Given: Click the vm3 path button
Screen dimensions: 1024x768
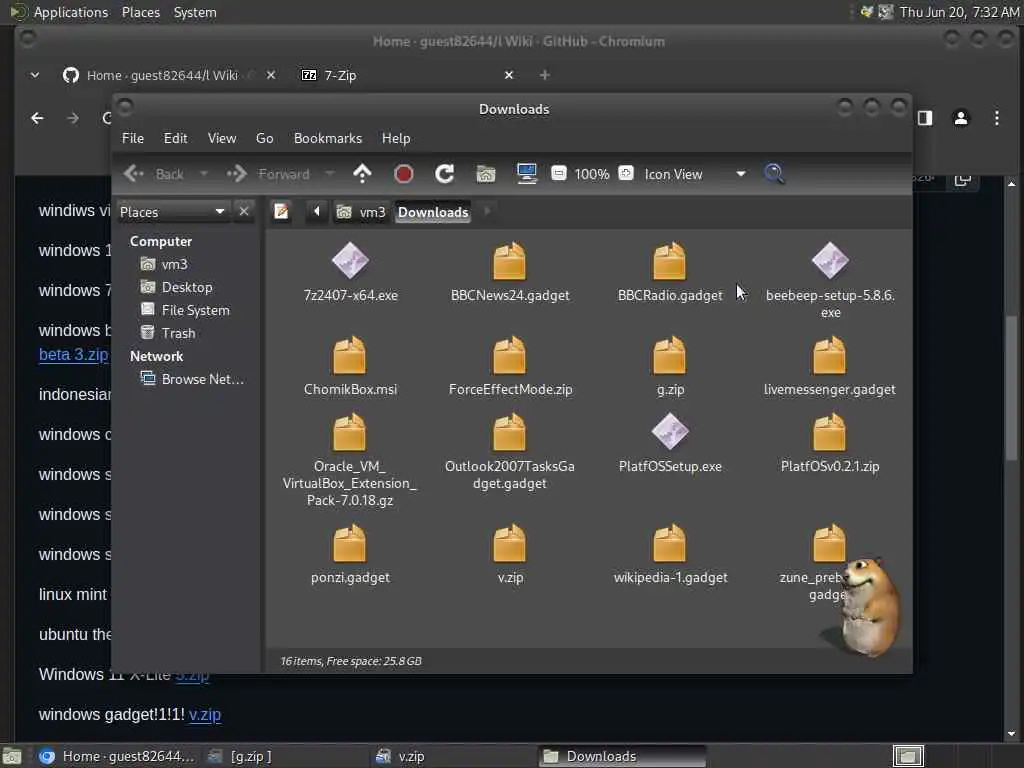Looking at the screenshot, I should click(x=361, y=212).
